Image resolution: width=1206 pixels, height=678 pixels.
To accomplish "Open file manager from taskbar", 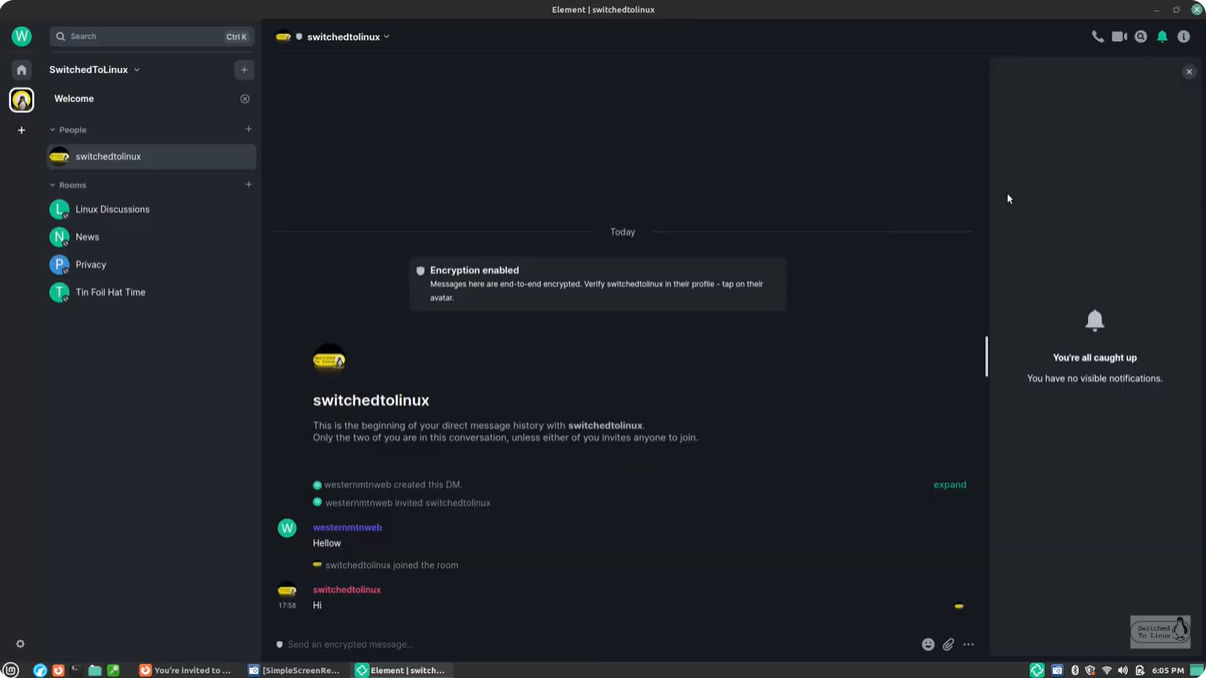I will click(94, 670).
